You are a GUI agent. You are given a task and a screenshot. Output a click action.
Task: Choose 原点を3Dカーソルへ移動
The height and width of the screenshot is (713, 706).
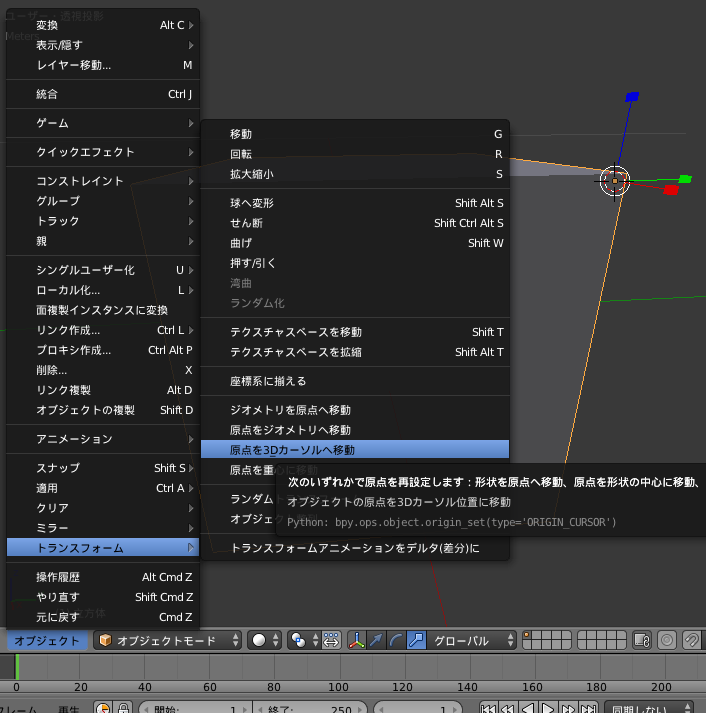[355, 450]
